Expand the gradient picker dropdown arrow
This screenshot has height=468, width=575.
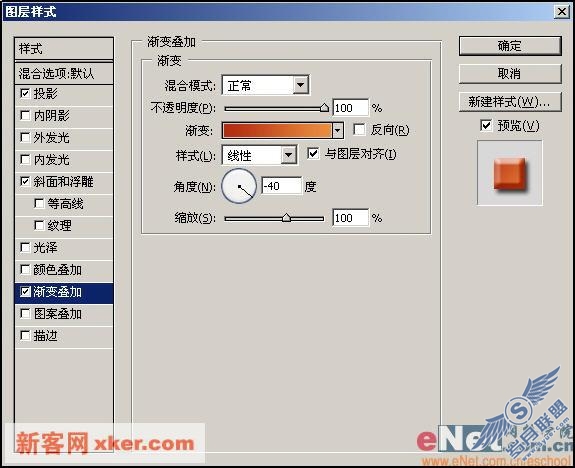pyautogui.click(x=337, y=130)
